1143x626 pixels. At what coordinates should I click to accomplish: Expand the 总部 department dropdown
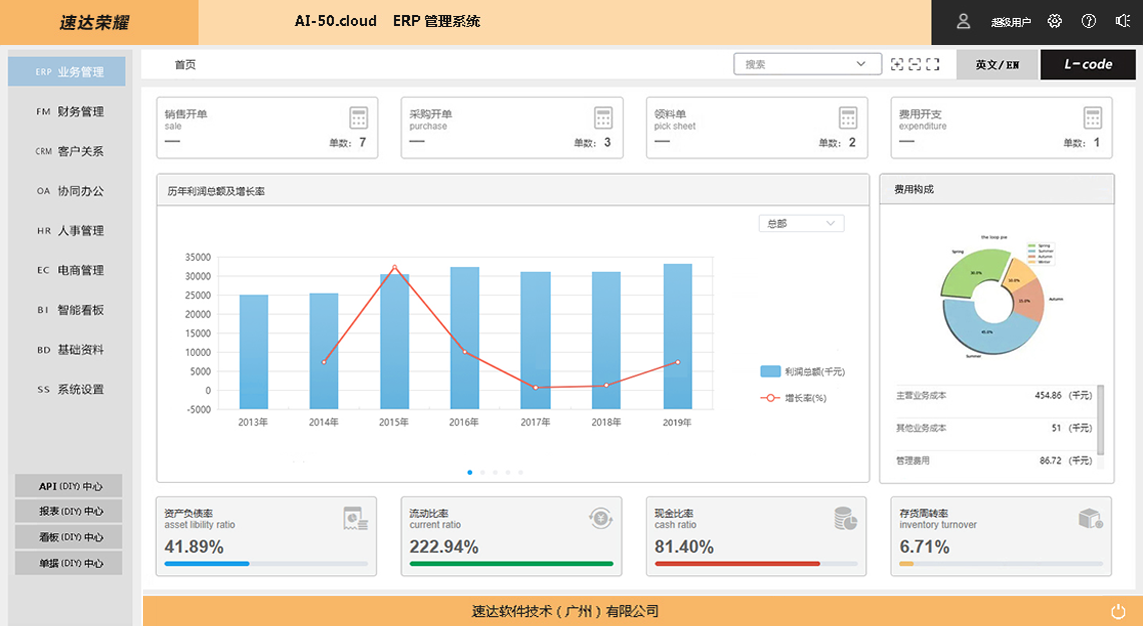pos(801,224)
